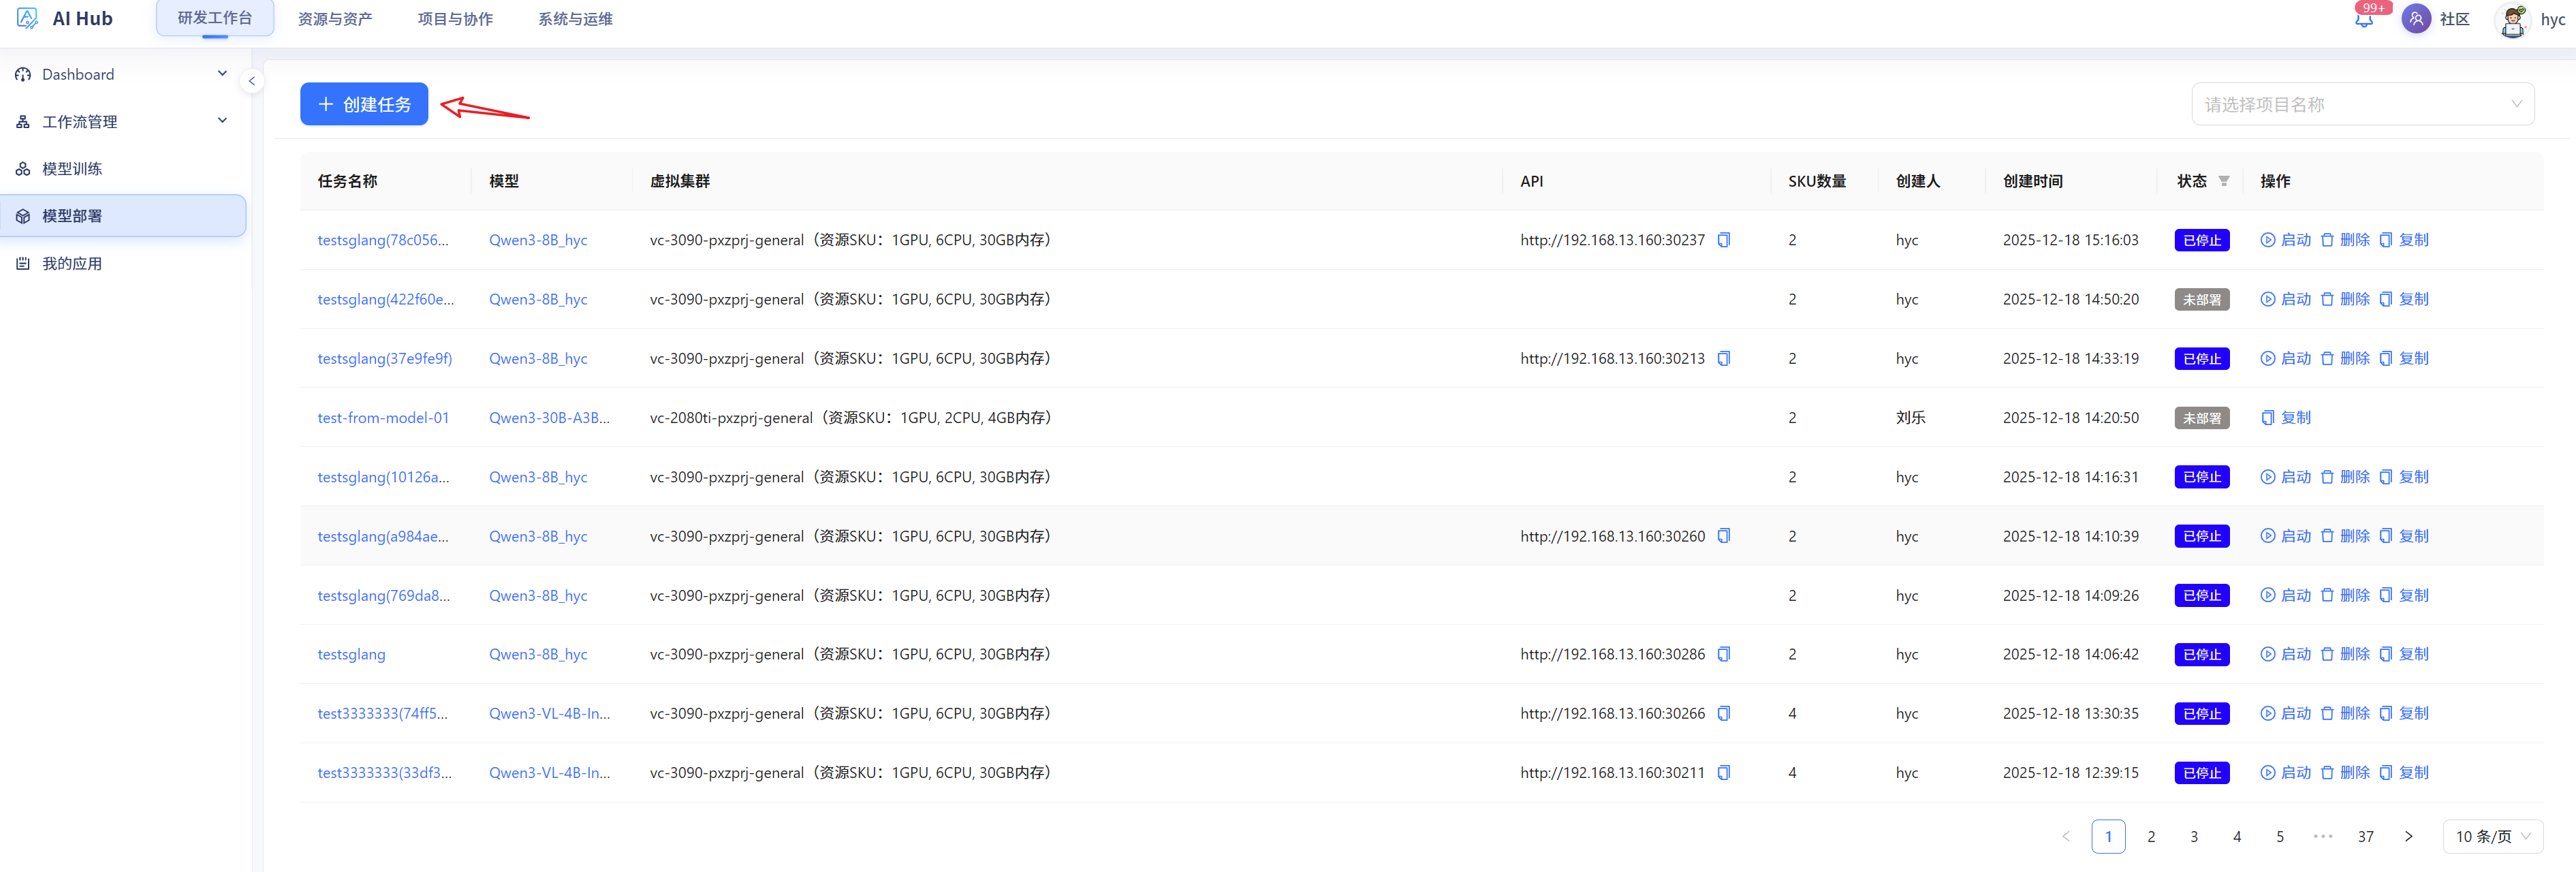Click the 社区 community icon

(x=2416, y=19)
